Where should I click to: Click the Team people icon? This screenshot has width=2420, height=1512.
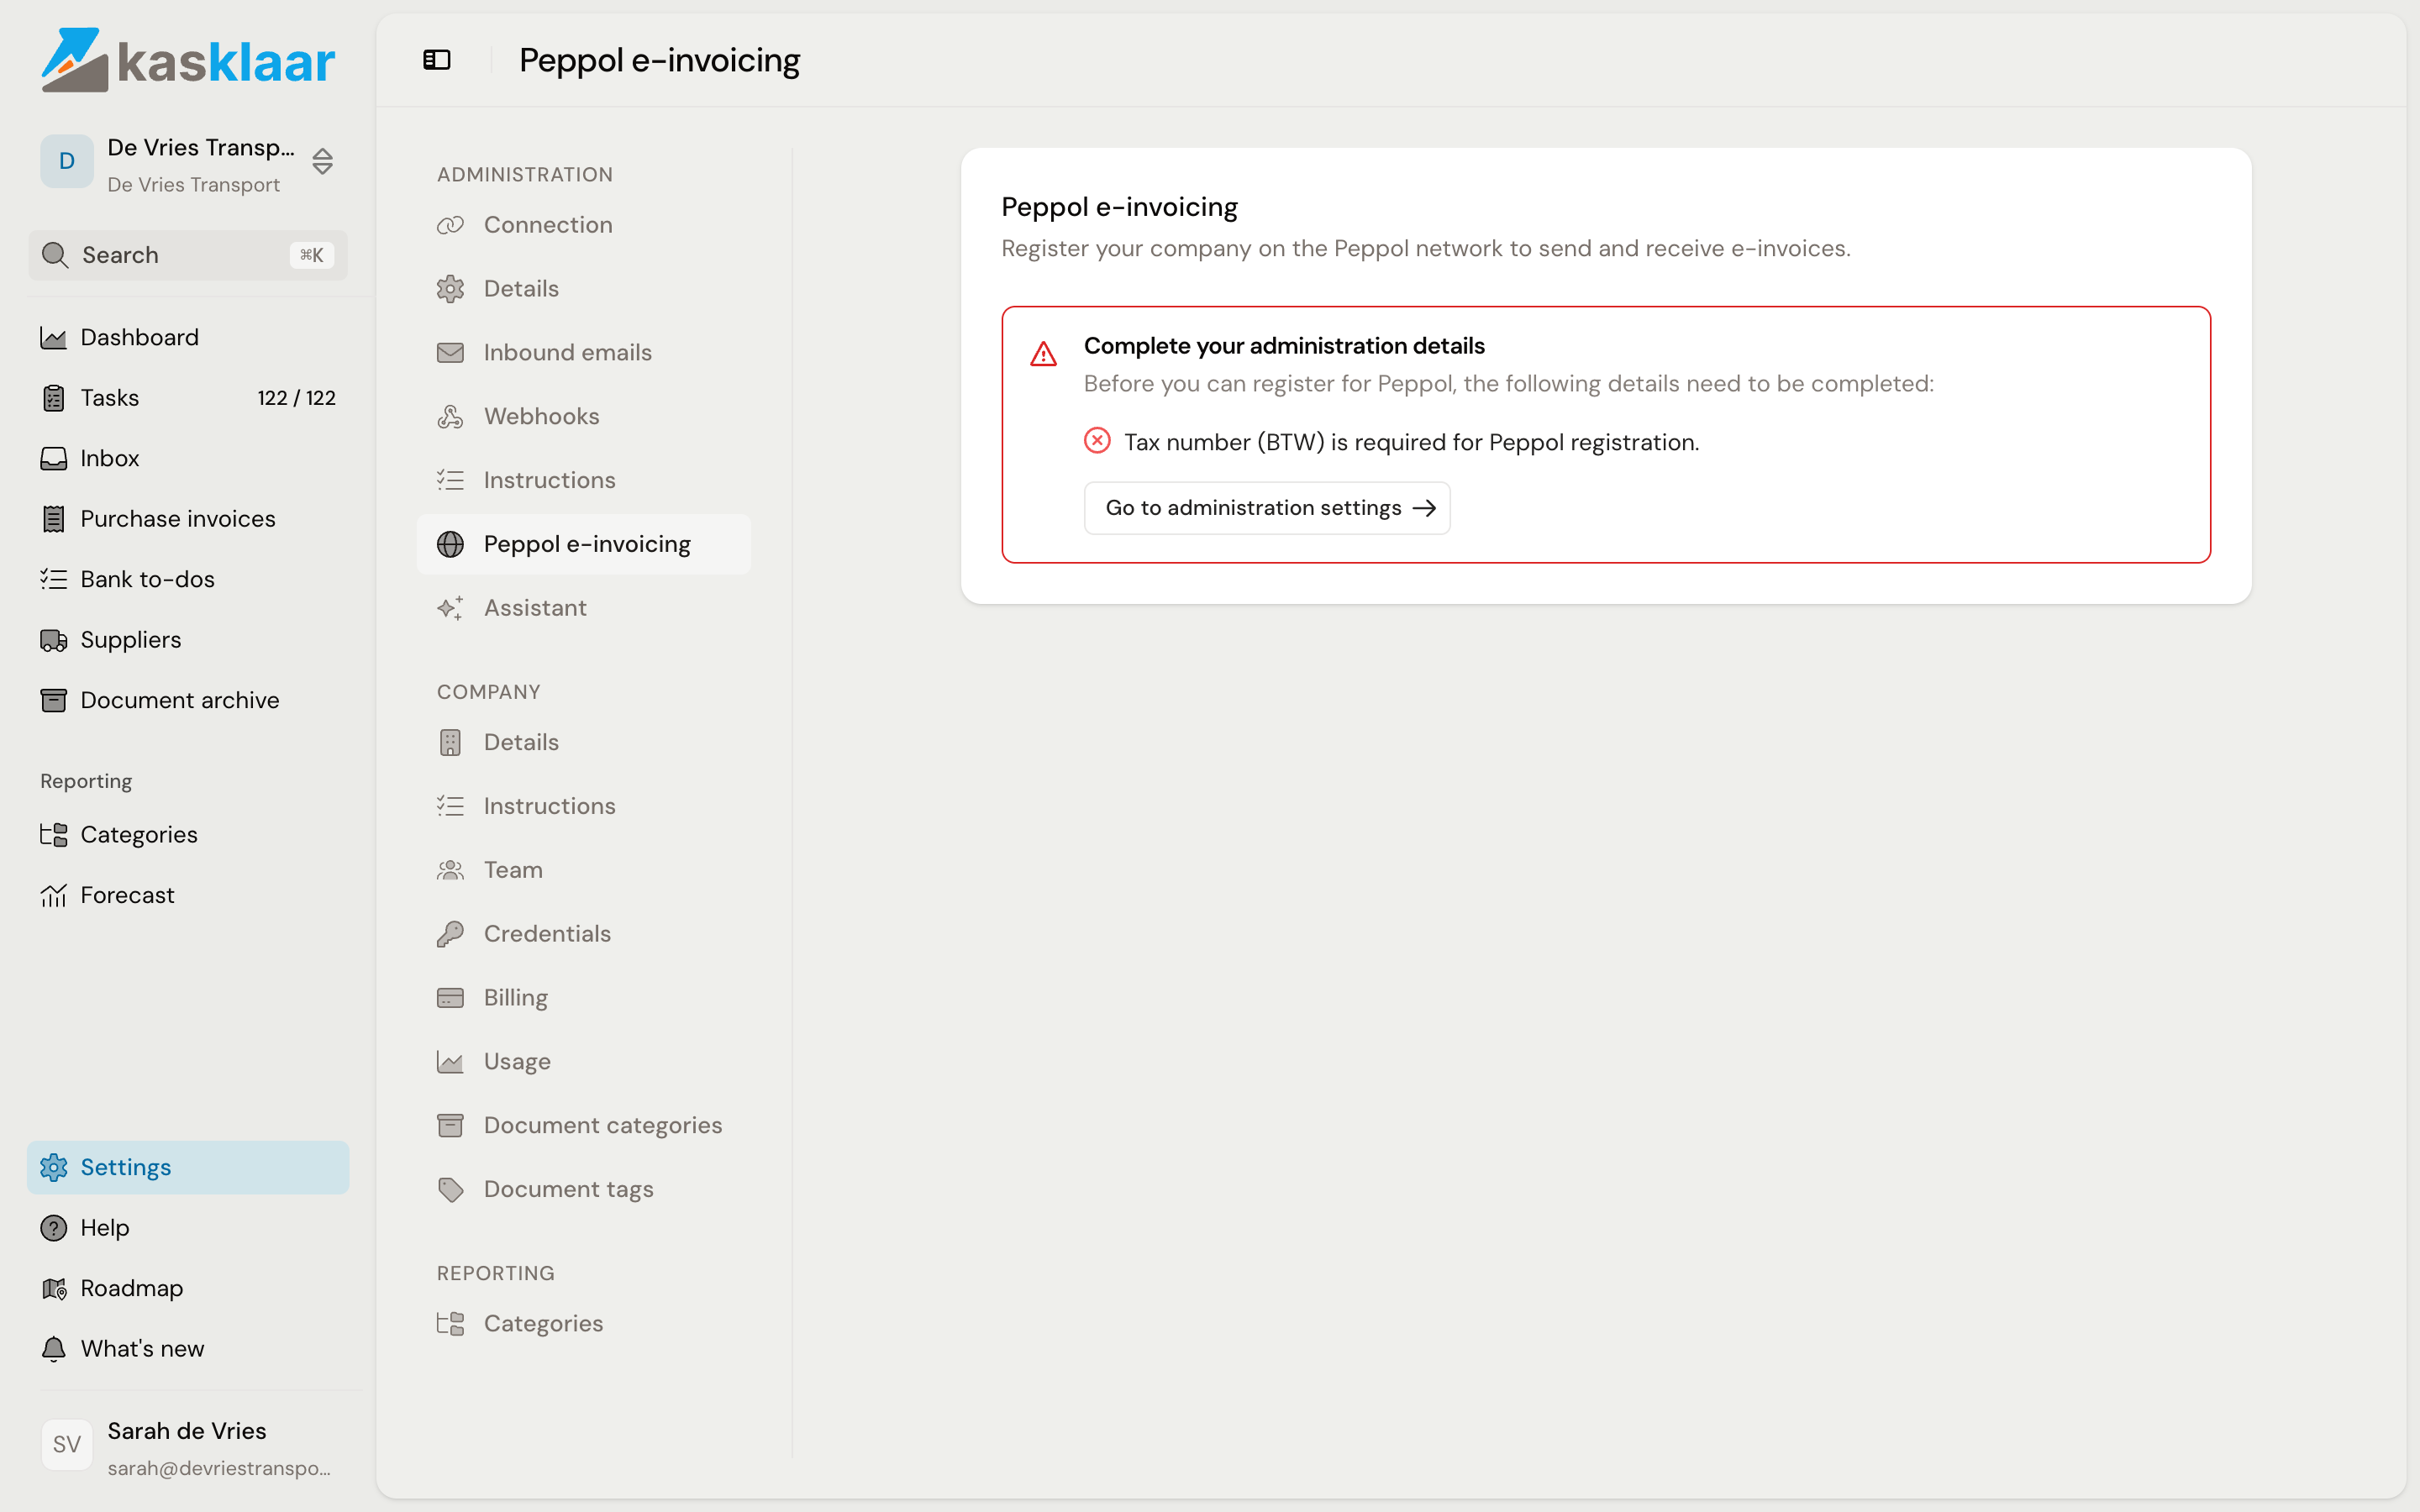click(x=450, y=870)
